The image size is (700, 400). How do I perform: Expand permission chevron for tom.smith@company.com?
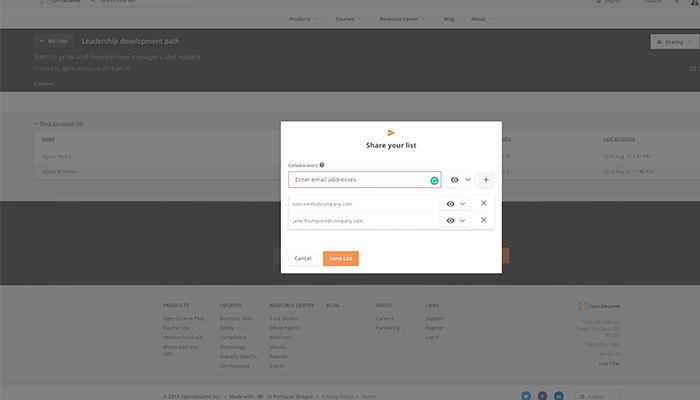pos(462,204)
